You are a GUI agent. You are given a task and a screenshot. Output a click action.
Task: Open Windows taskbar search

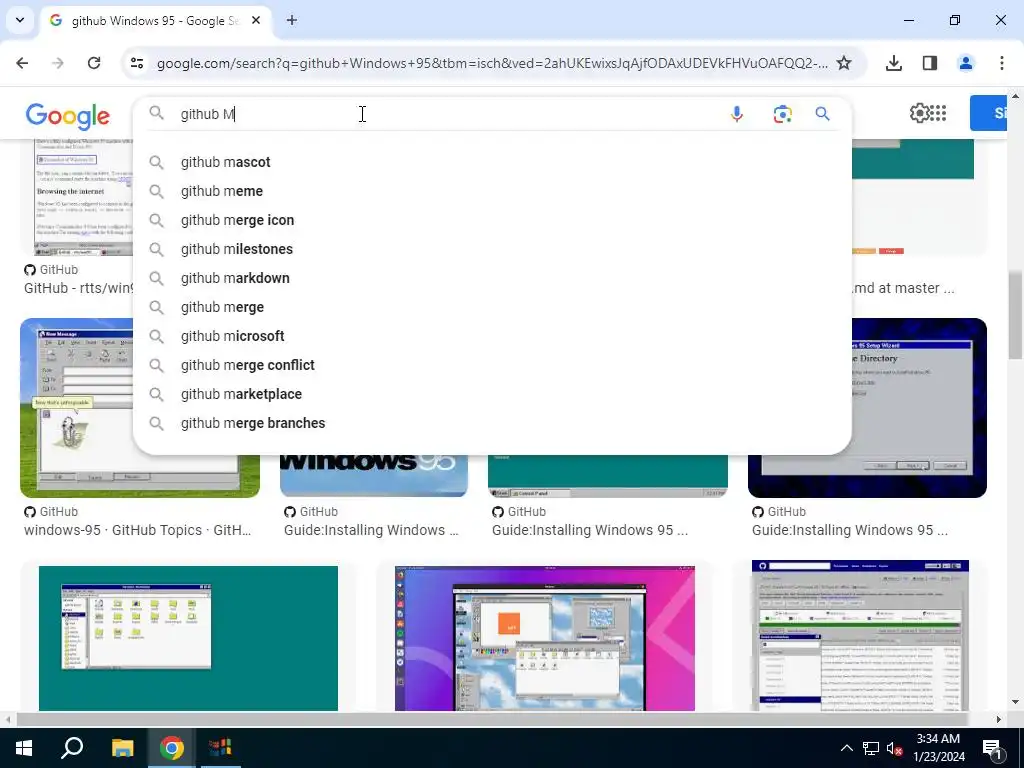(x=72, y=748)
